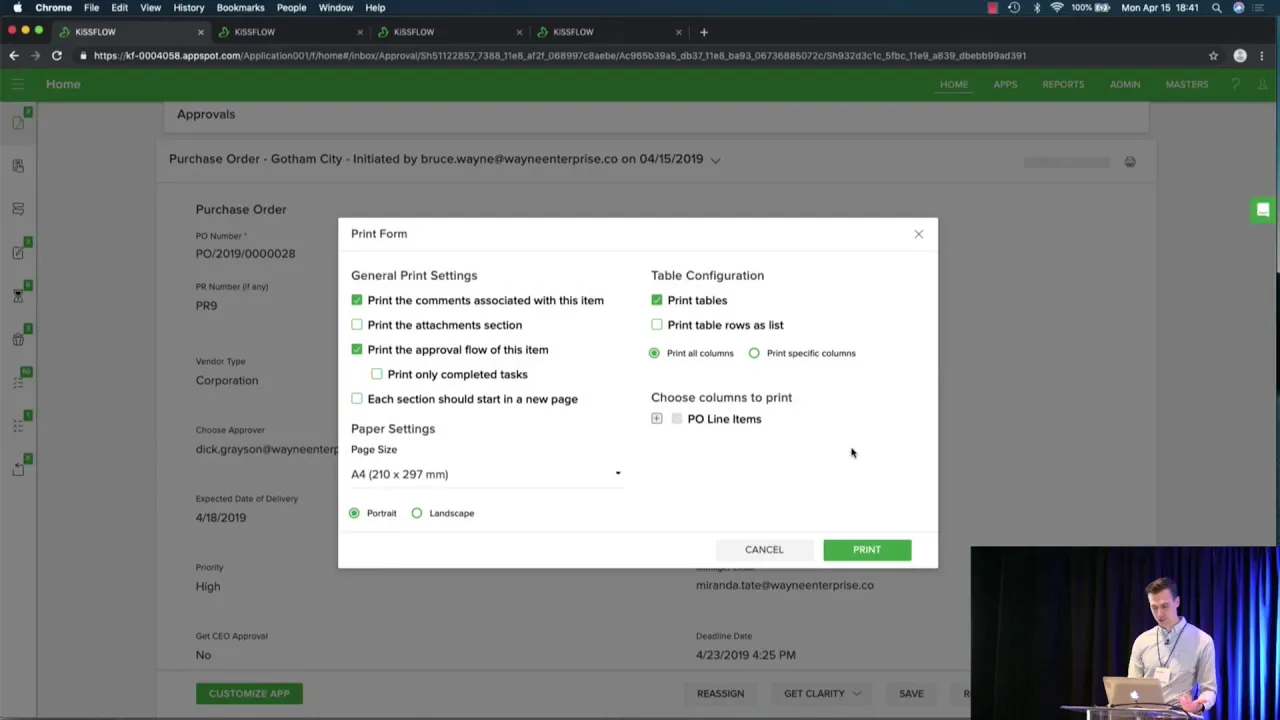
Task: Open Time Machine menu bar icon
Action: click(1014, 8)
